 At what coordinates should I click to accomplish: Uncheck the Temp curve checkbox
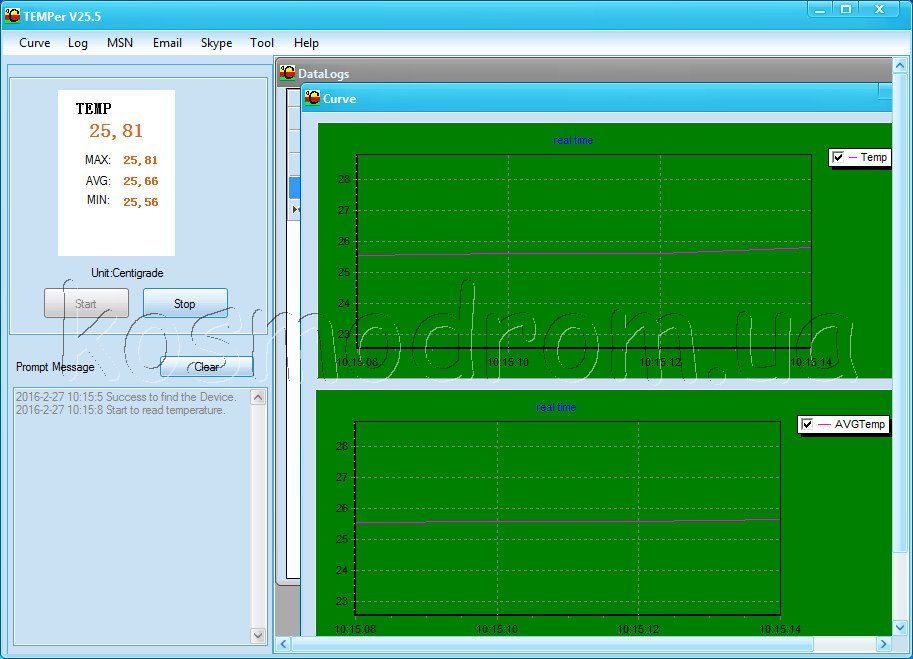coord(838,157)
